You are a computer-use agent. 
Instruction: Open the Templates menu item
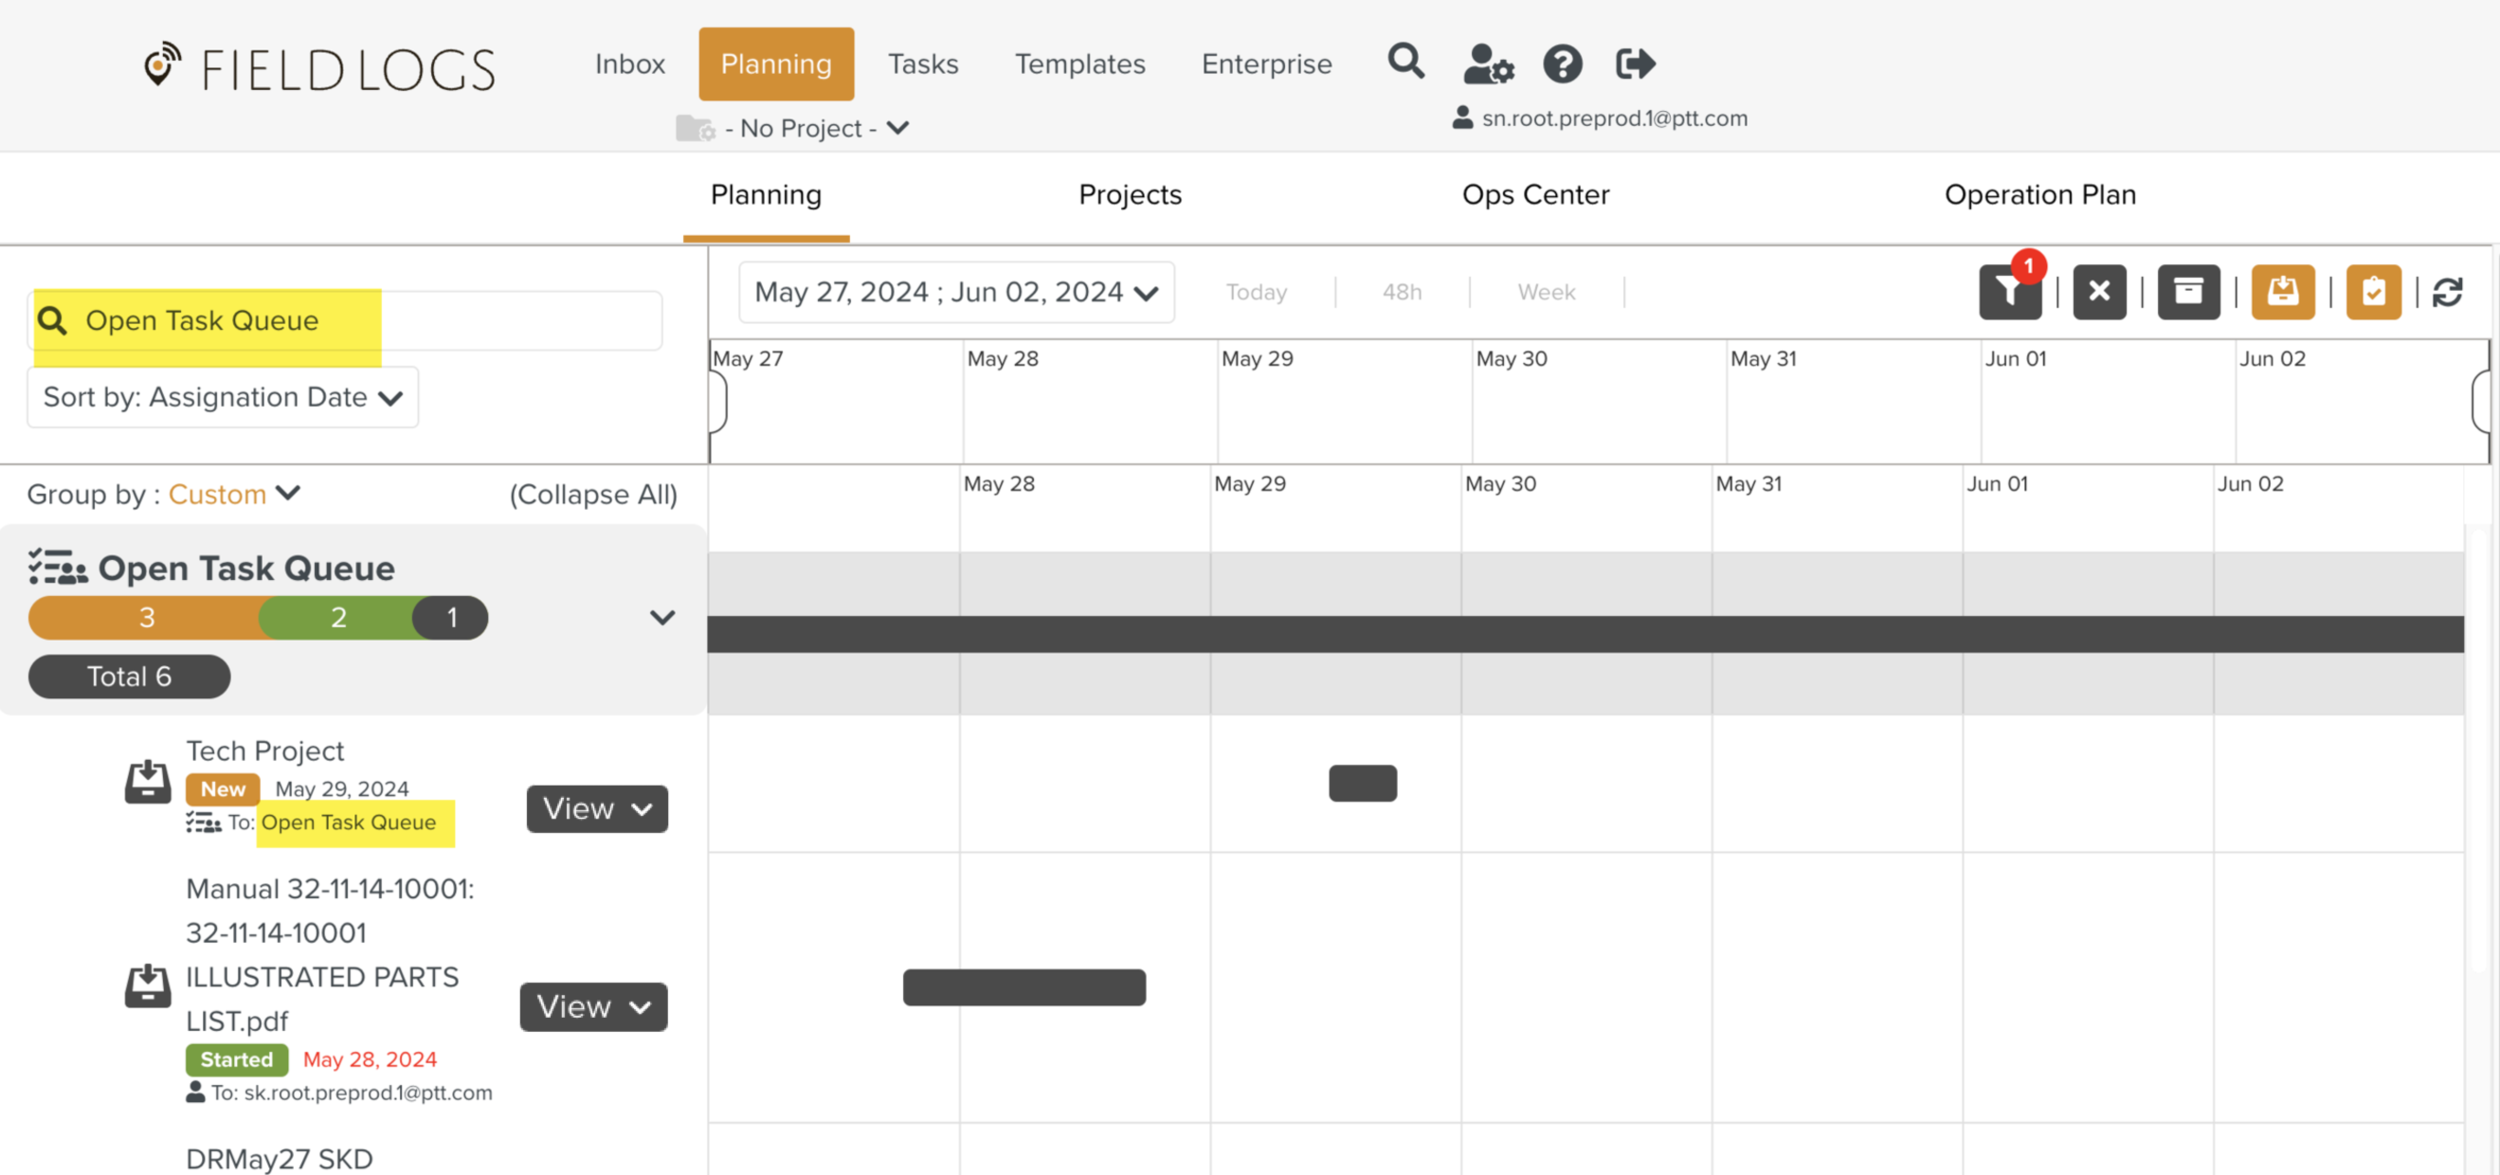click(x=1079, y=64)
